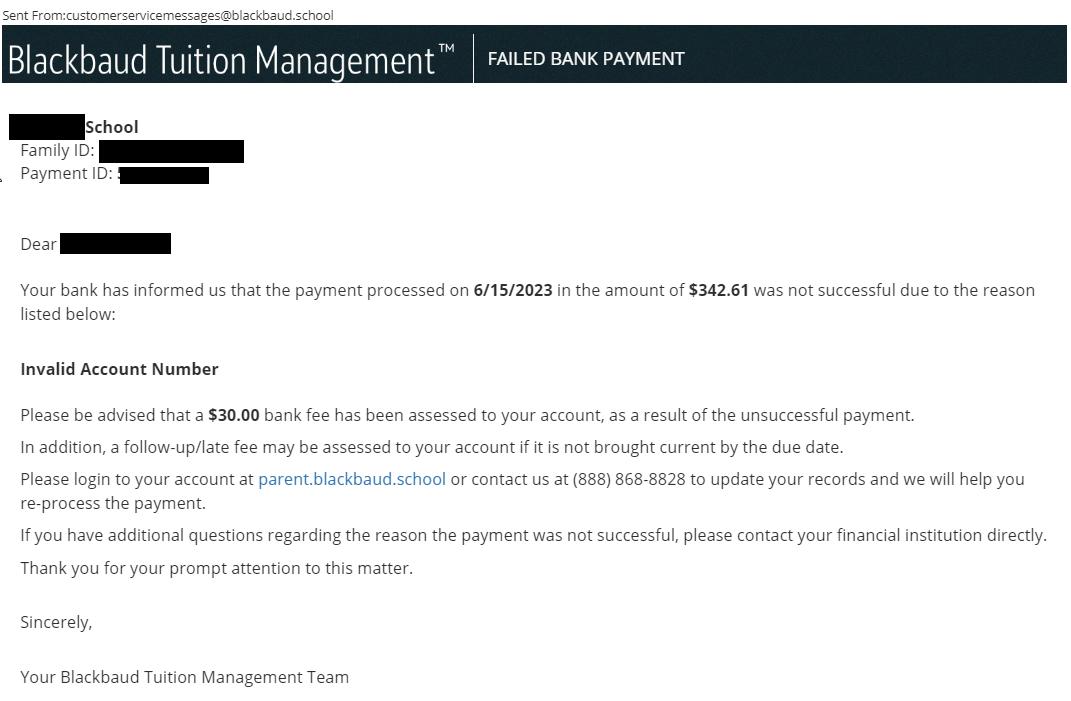The width and height of the screenshot is (1071, 701).
Task: Click the redacted Payment ID value
Action: click(164, 175)
